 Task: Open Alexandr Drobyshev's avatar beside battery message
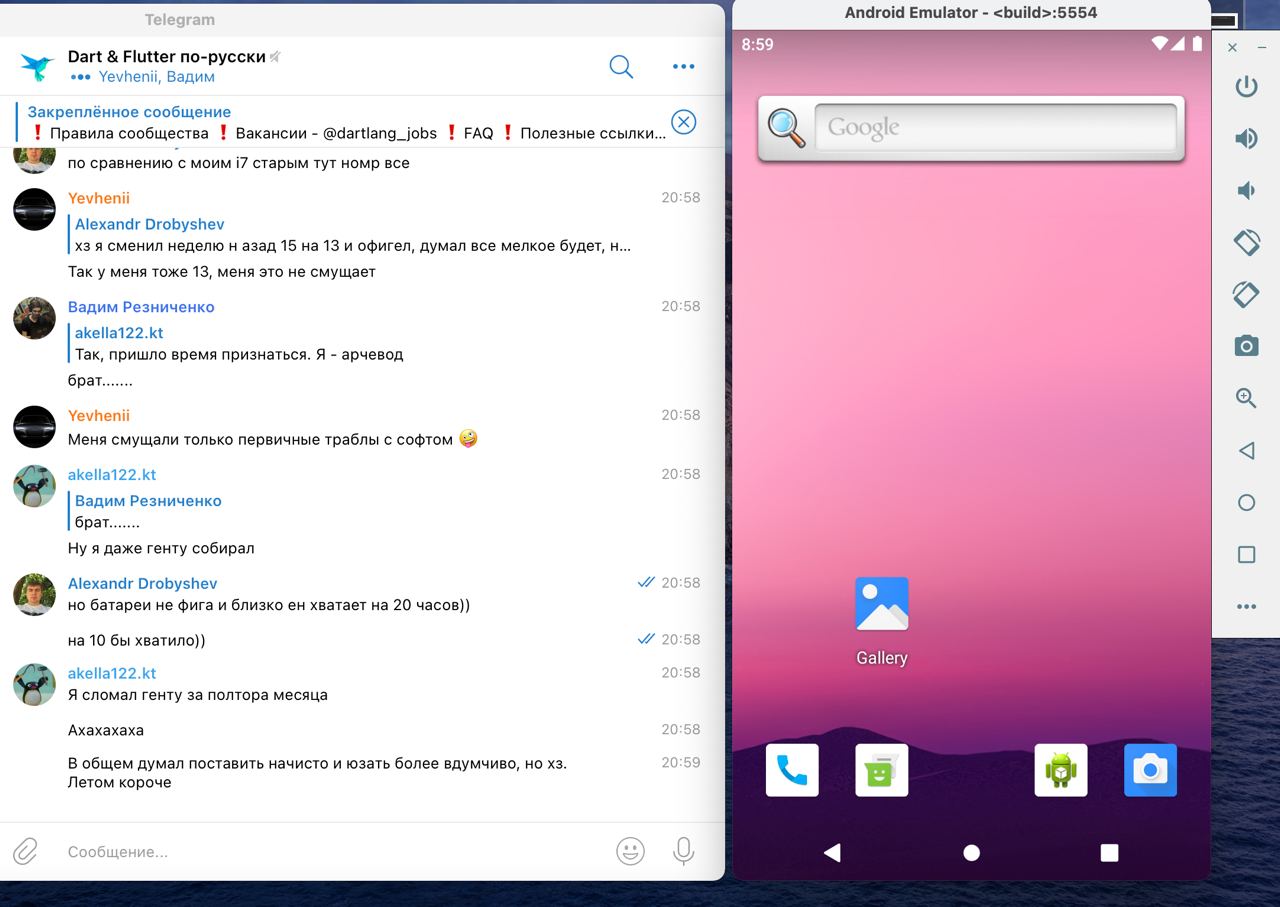click(34, 594)
